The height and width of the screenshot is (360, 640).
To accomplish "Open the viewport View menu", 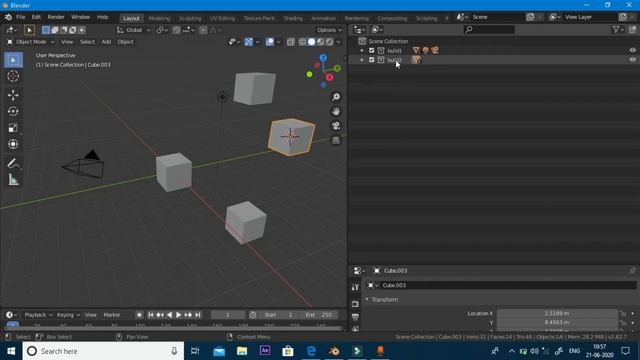I will click(x=67, y=42).
